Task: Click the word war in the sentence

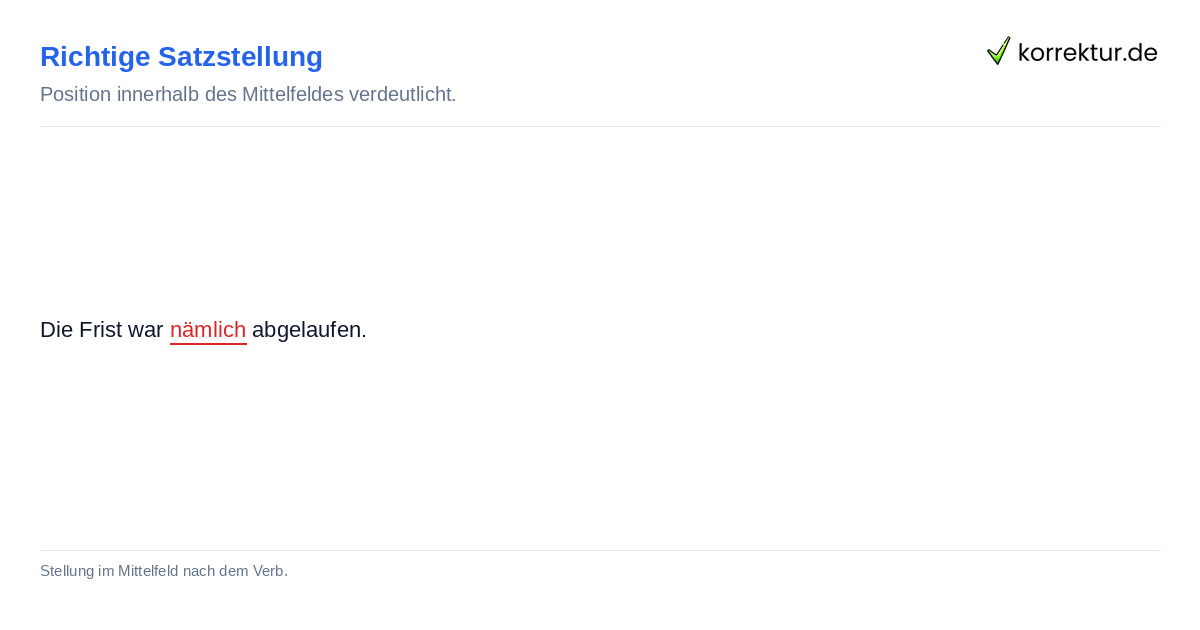Action: (146, 330)
